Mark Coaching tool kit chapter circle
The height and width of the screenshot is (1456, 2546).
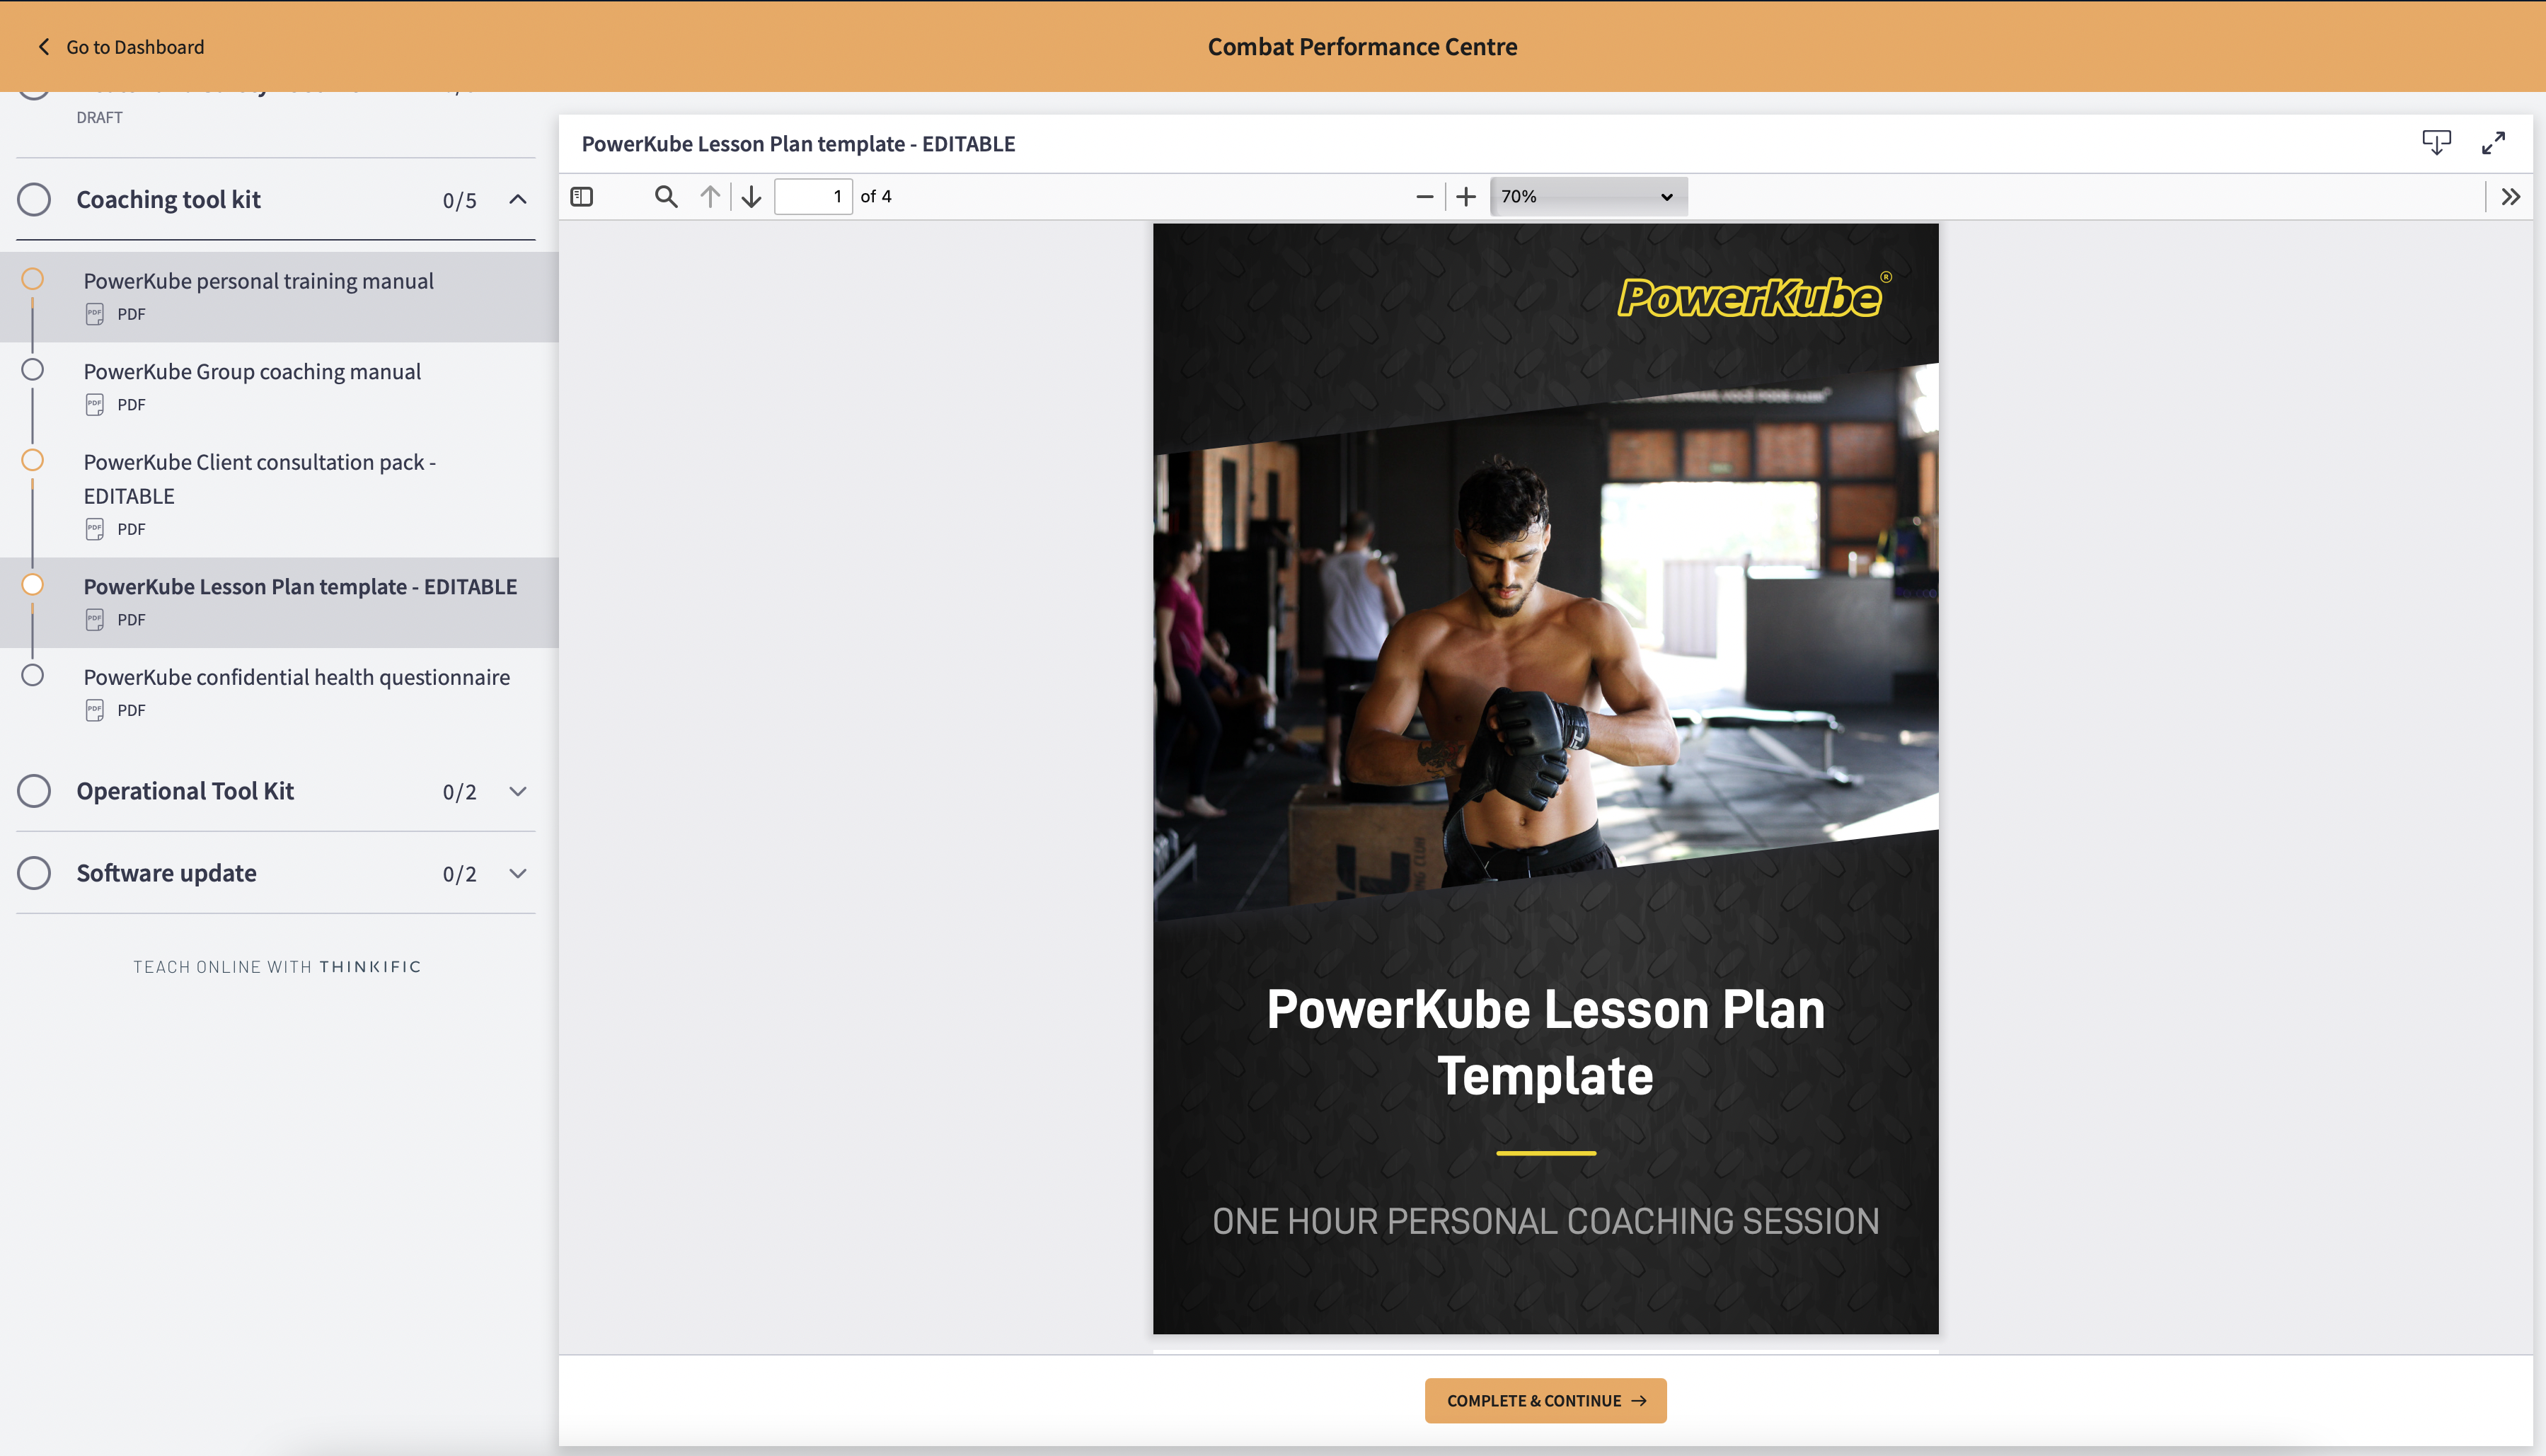tap(34, 199)
